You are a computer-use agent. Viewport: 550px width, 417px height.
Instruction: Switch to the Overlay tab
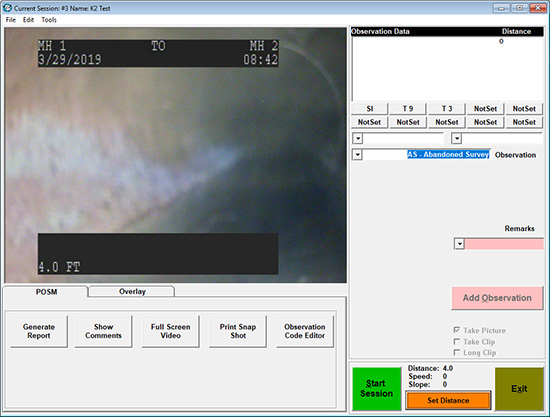click(132, 291)
